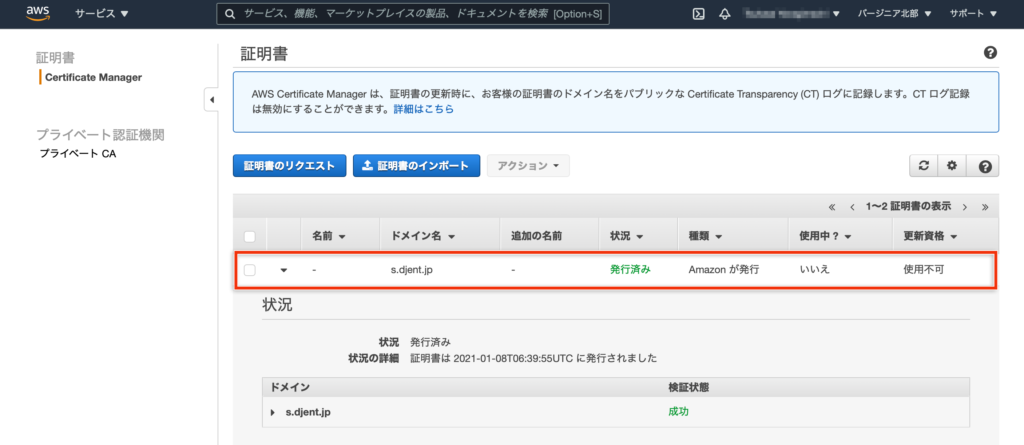Sort by the 種類 column

705,237
